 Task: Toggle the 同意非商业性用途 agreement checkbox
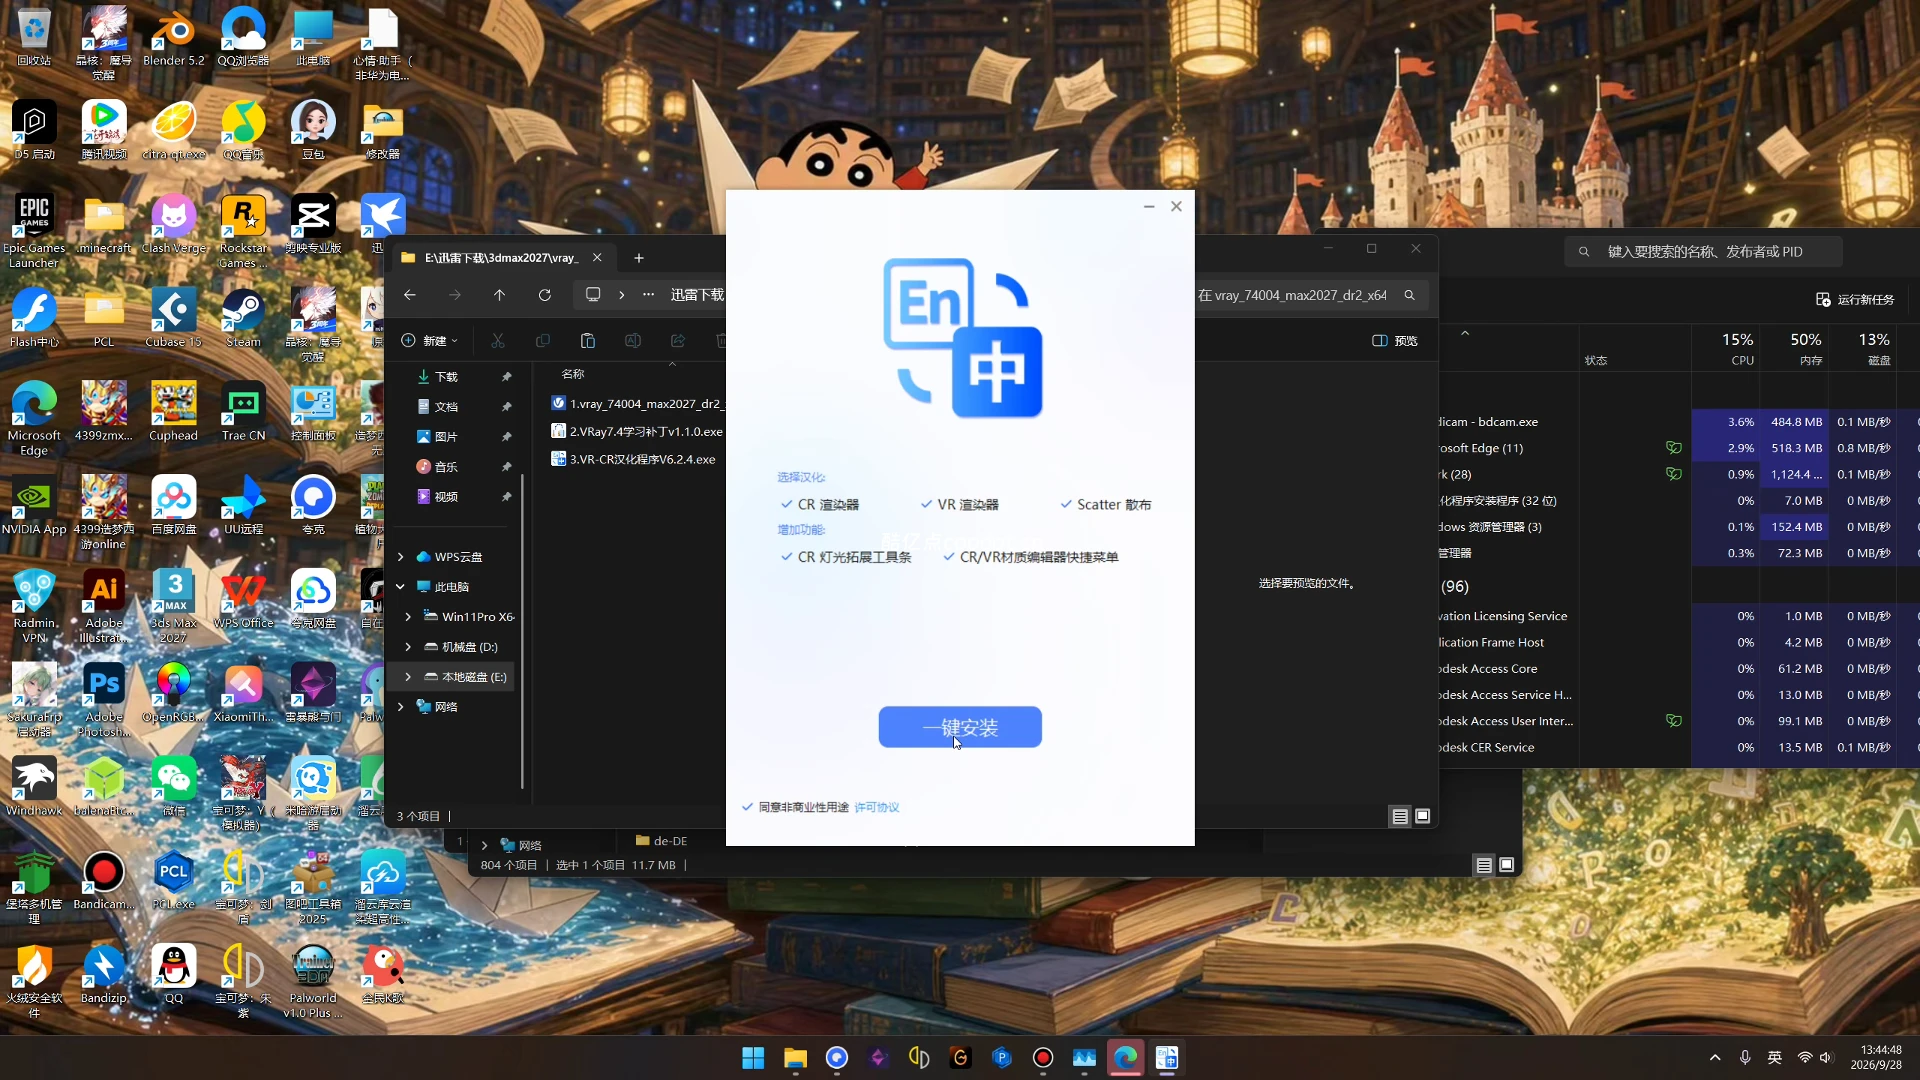(x=747, y=807)
